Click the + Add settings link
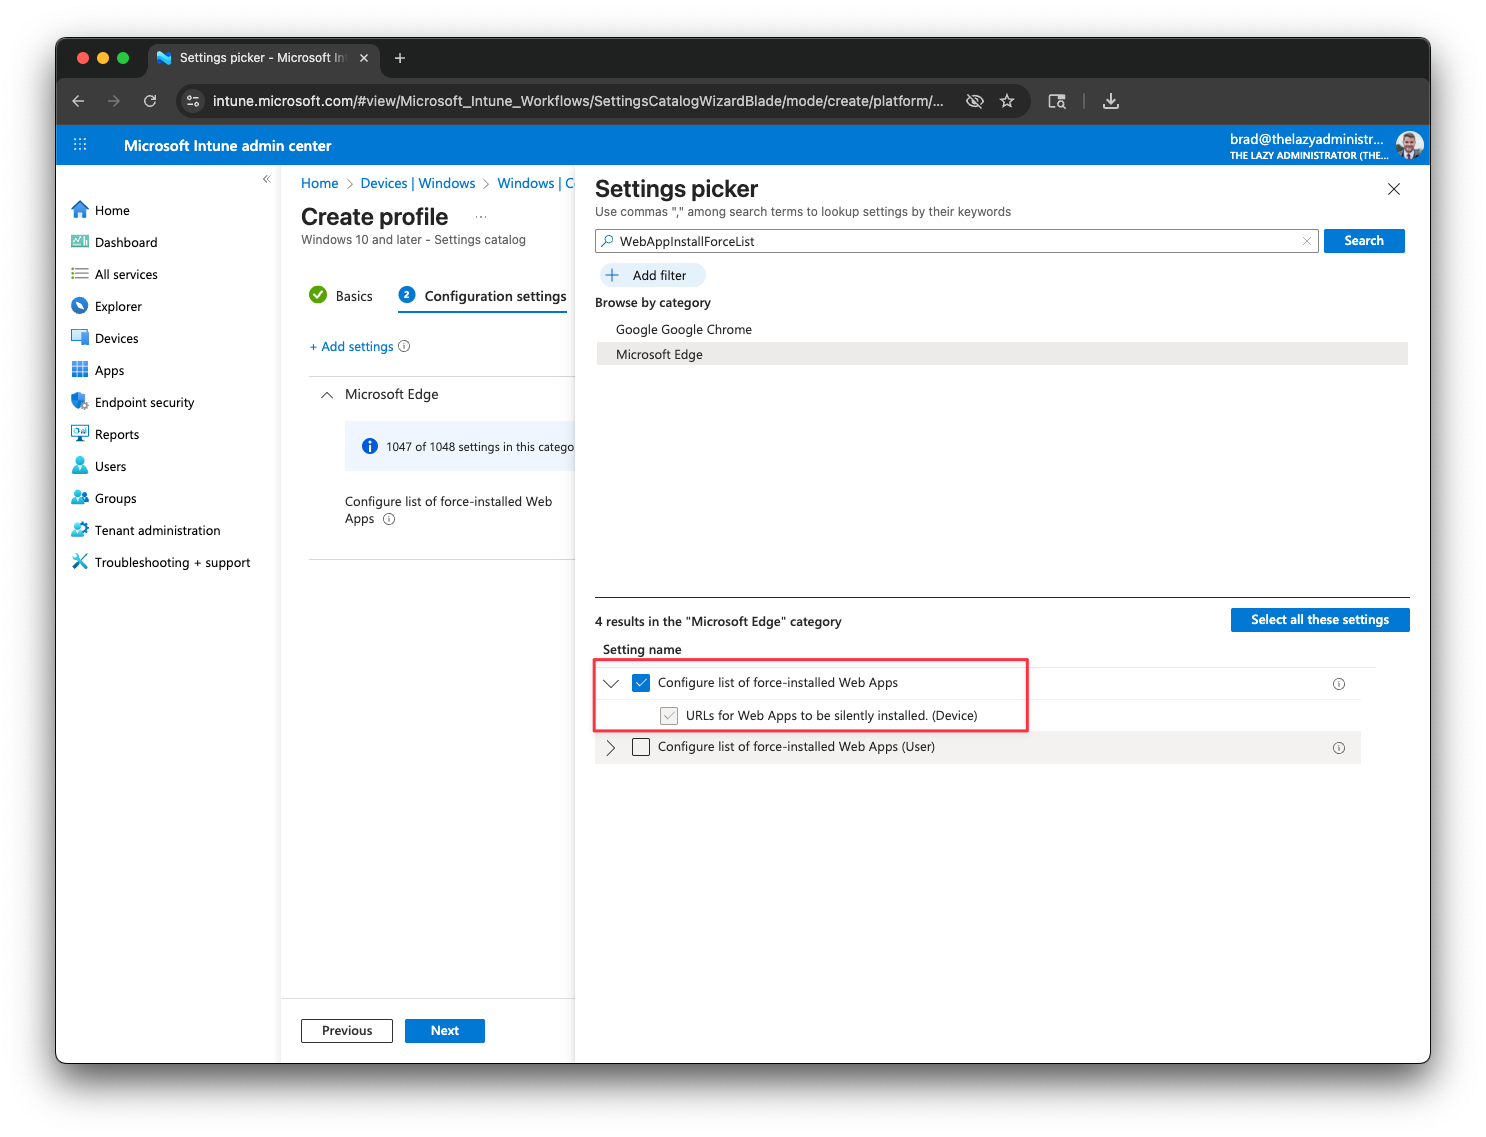The width and height of the screenshot is (1486, 1137). [x=352, y=347]
